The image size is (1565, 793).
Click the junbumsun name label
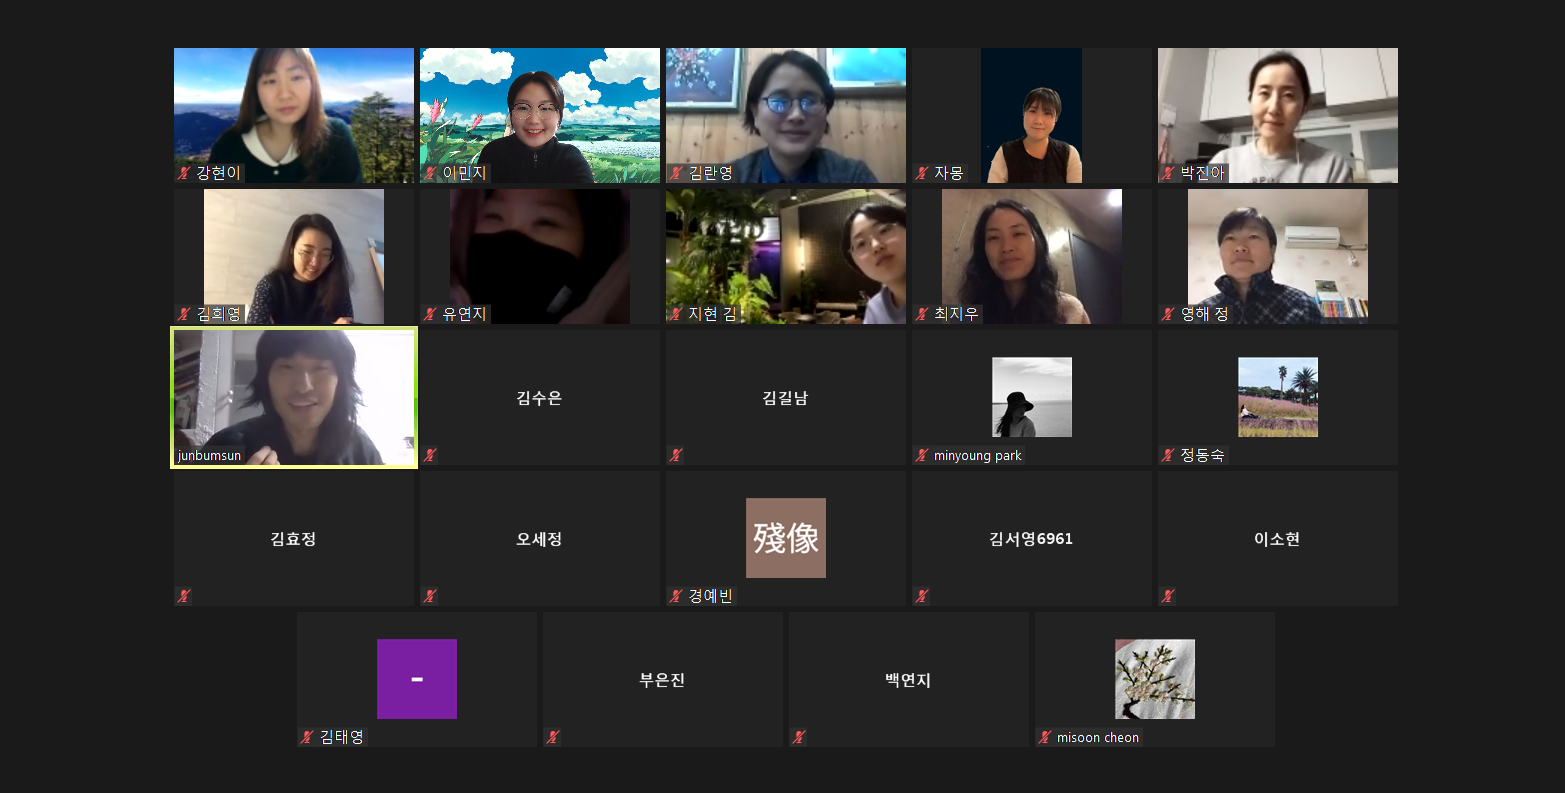coord(210,456)
